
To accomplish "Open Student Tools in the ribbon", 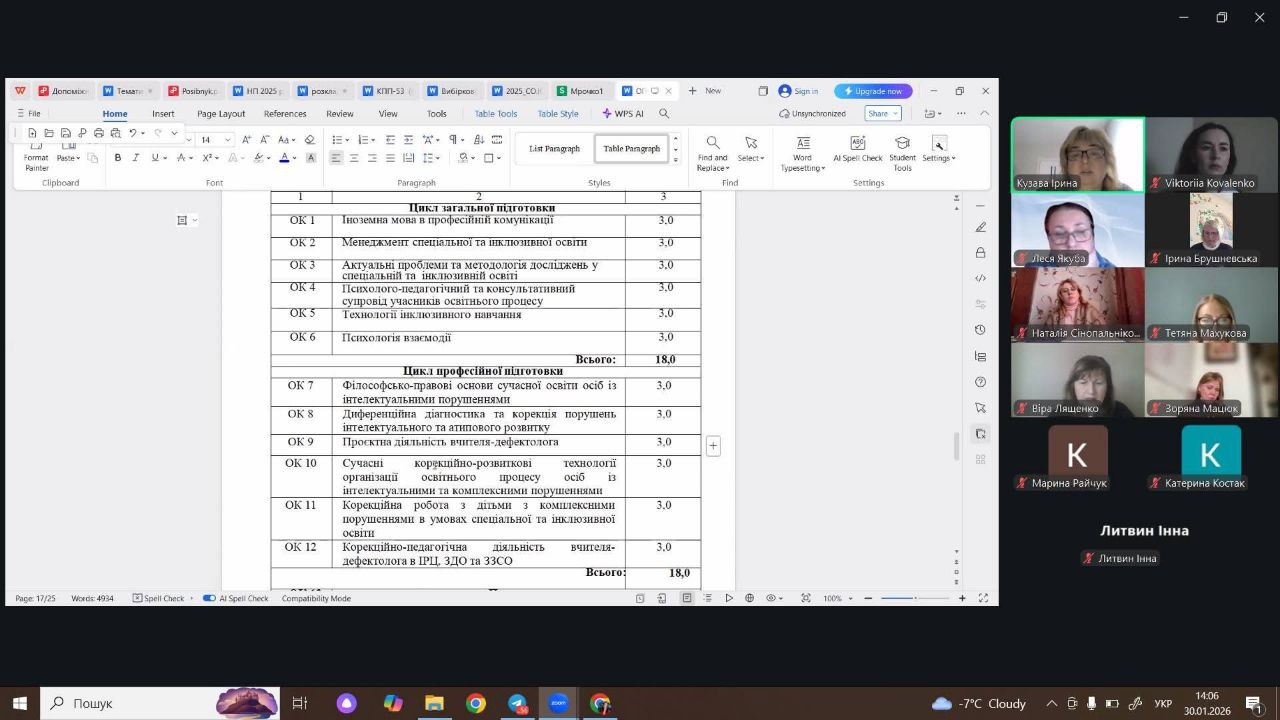I will (901, 153).
